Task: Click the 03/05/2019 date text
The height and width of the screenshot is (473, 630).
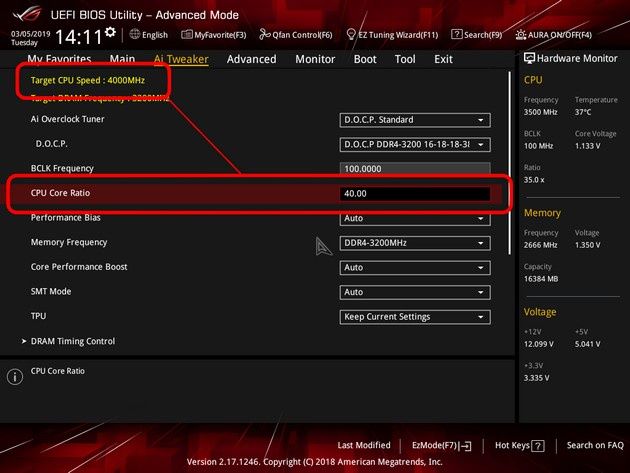Action: point(31,34)
